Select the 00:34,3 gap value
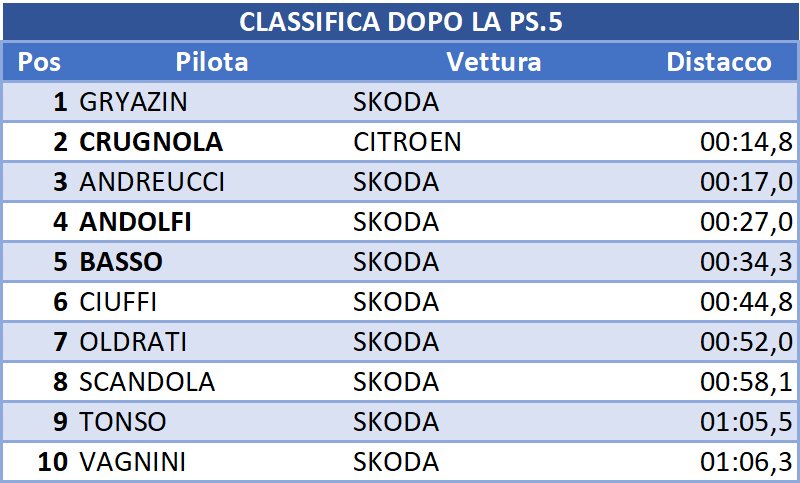This screenshot has height=483, width=800. 746,262
